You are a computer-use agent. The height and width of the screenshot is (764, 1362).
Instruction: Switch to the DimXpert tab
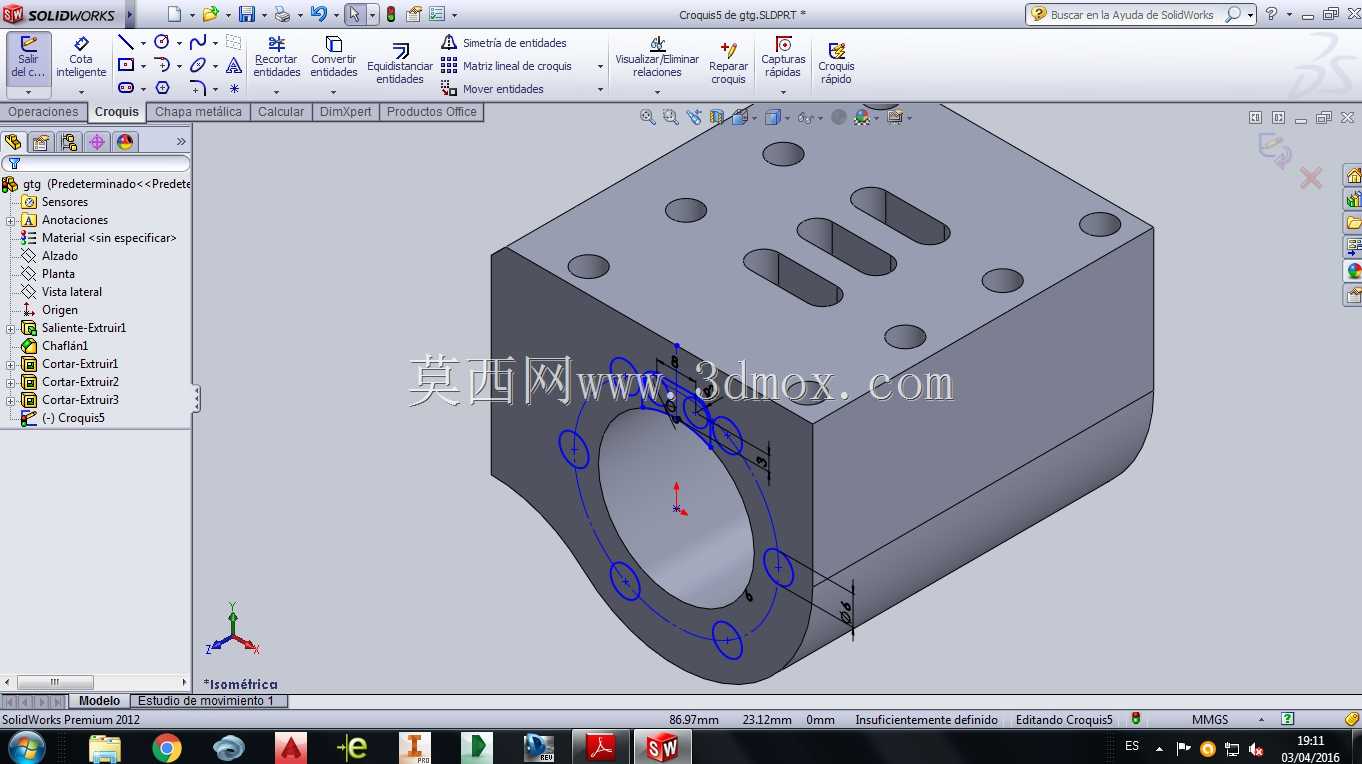point(345,112)
